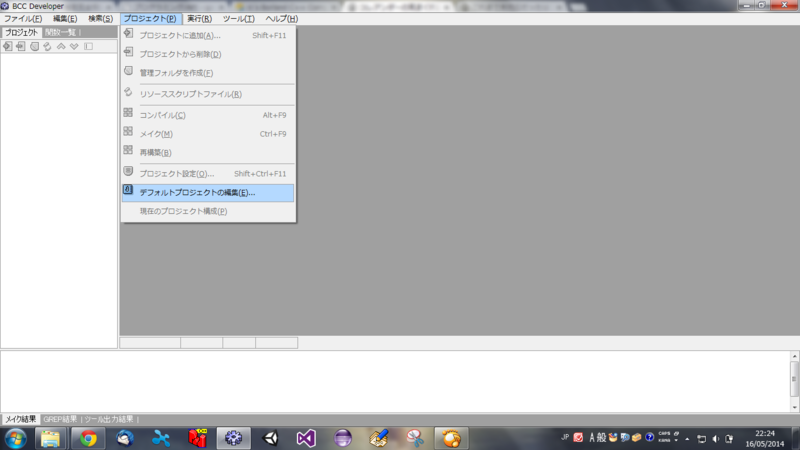The image size is (800, 450).
Task: Open the 実行(R) menu
Action: pos(199,19)
